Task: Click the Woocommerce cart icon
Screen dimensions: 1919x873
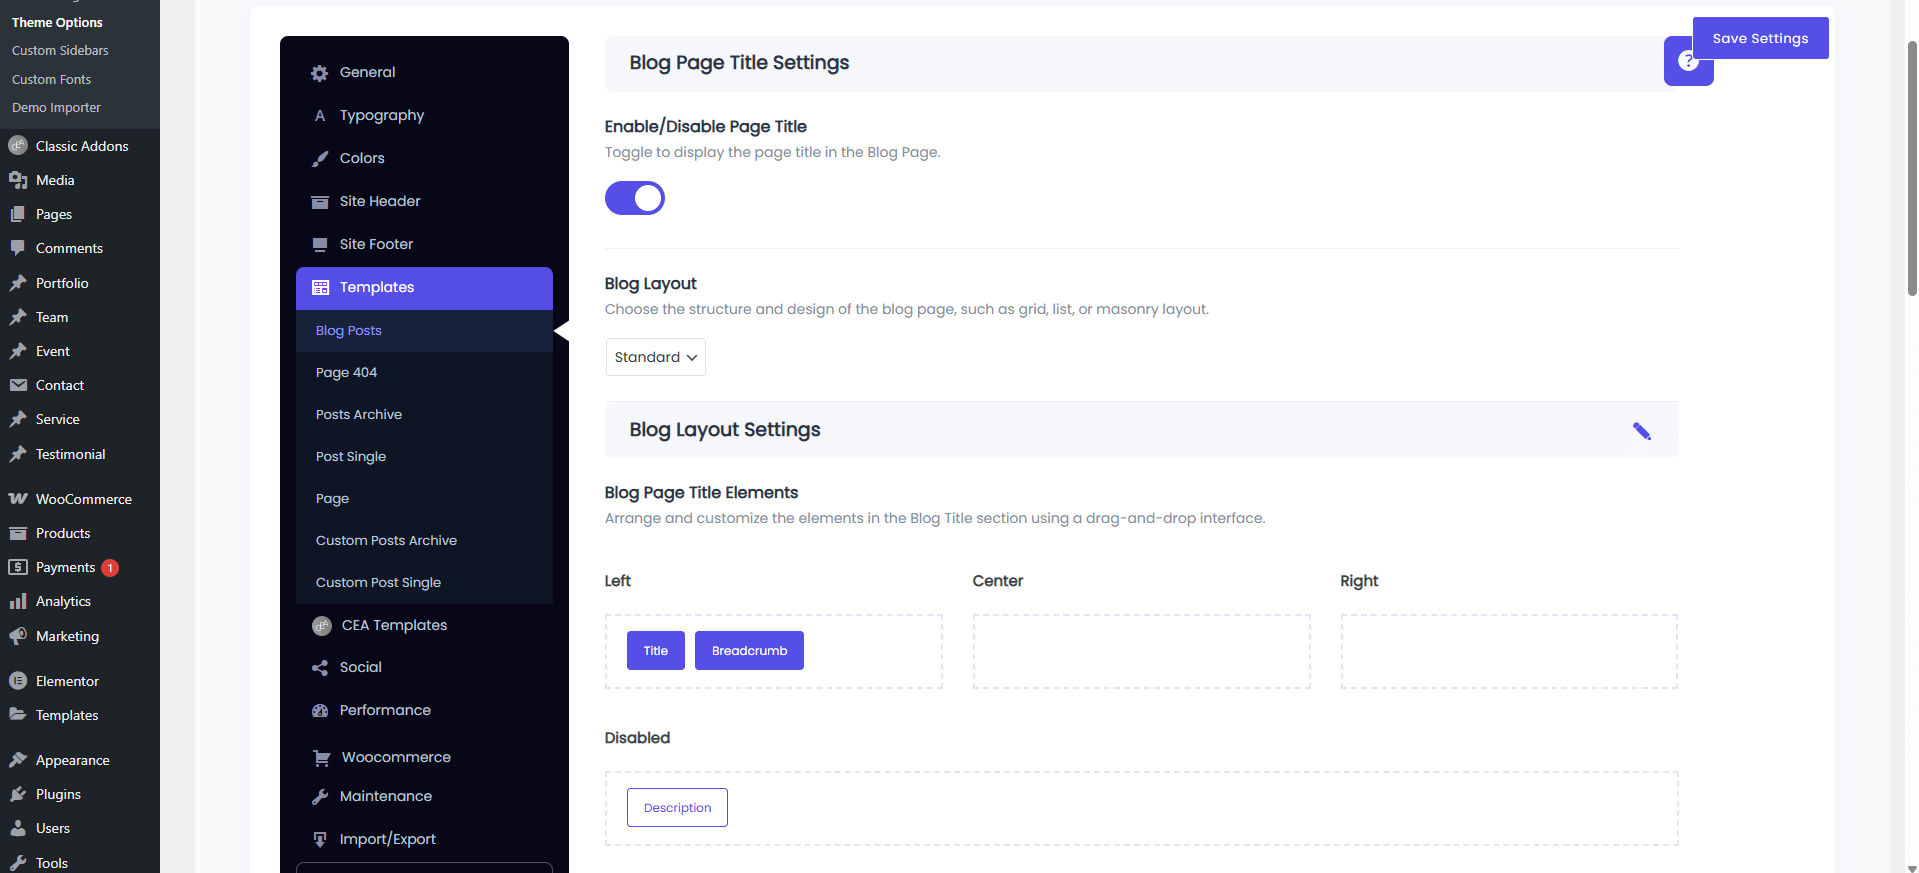Action: [x=321, y=758]
